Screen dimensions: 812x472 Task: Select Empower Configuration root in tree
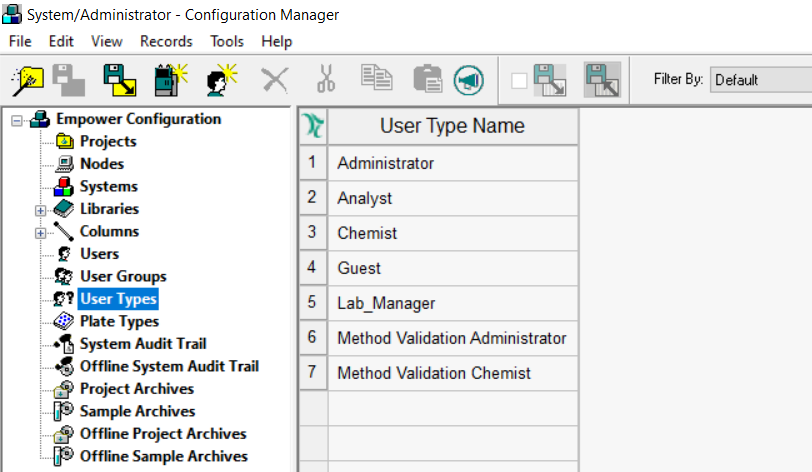[x=138, y=119]
